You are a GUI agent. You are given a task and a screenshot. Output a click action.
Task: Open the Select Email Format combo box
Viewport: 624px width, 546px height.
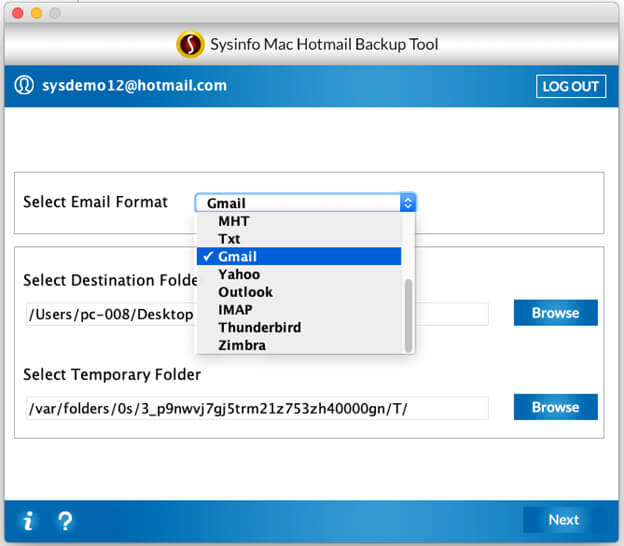(305, 203)
